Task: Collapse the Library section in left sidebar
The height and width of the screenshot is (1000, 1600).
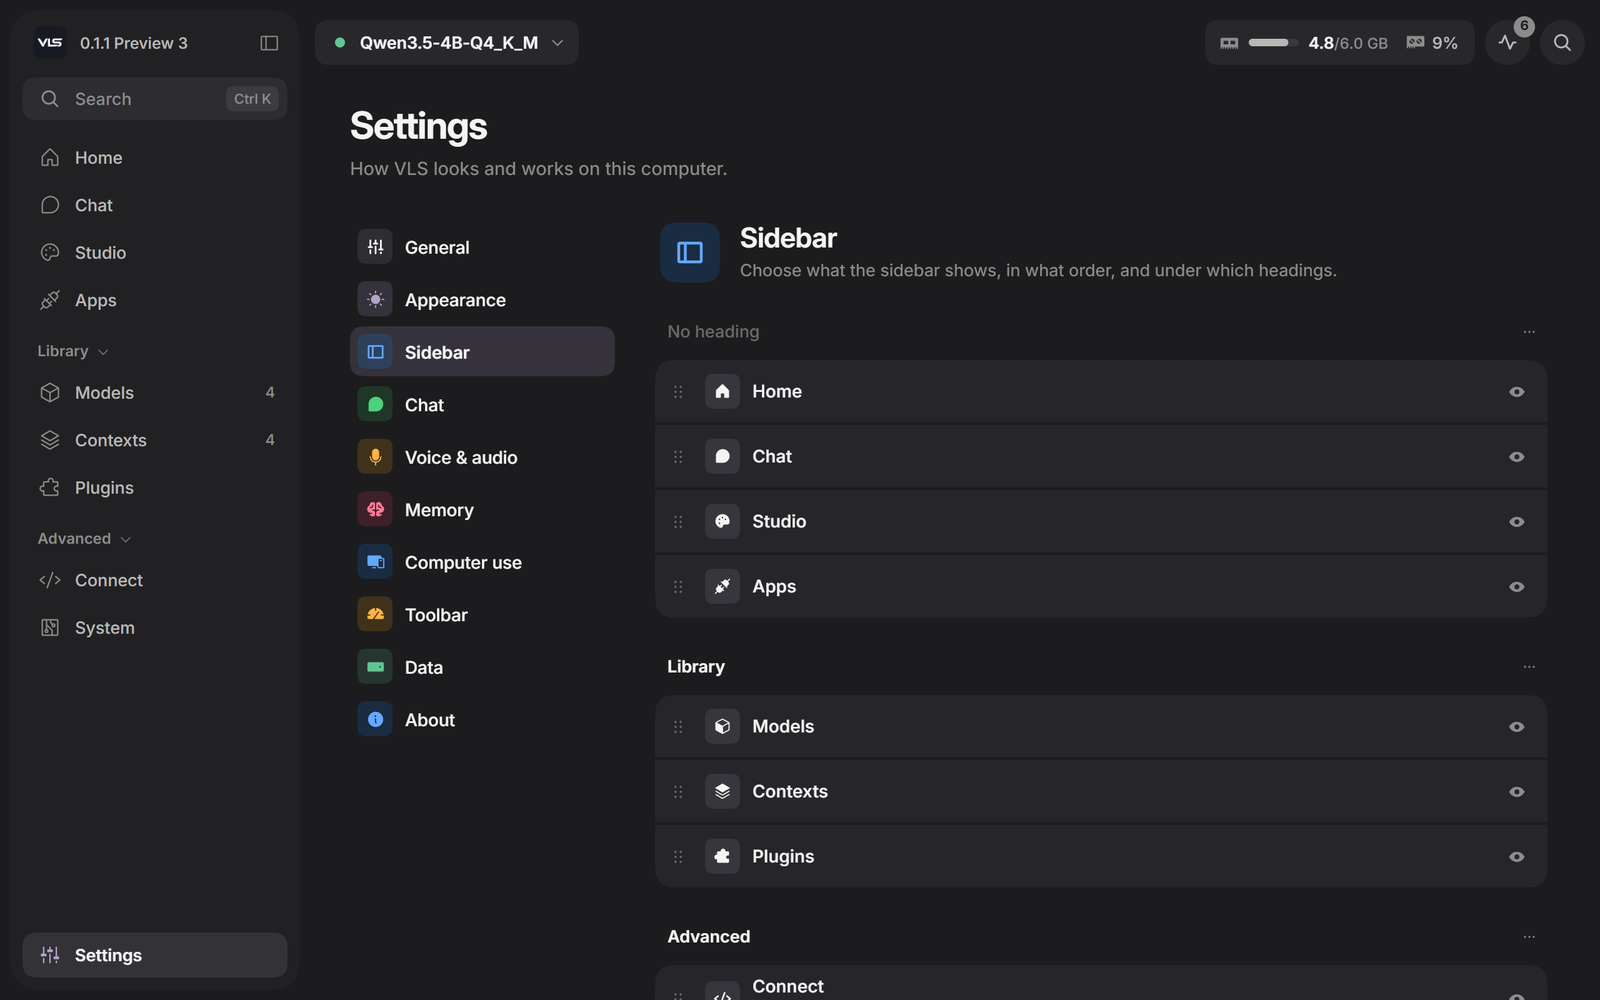Action: [73, 351]
